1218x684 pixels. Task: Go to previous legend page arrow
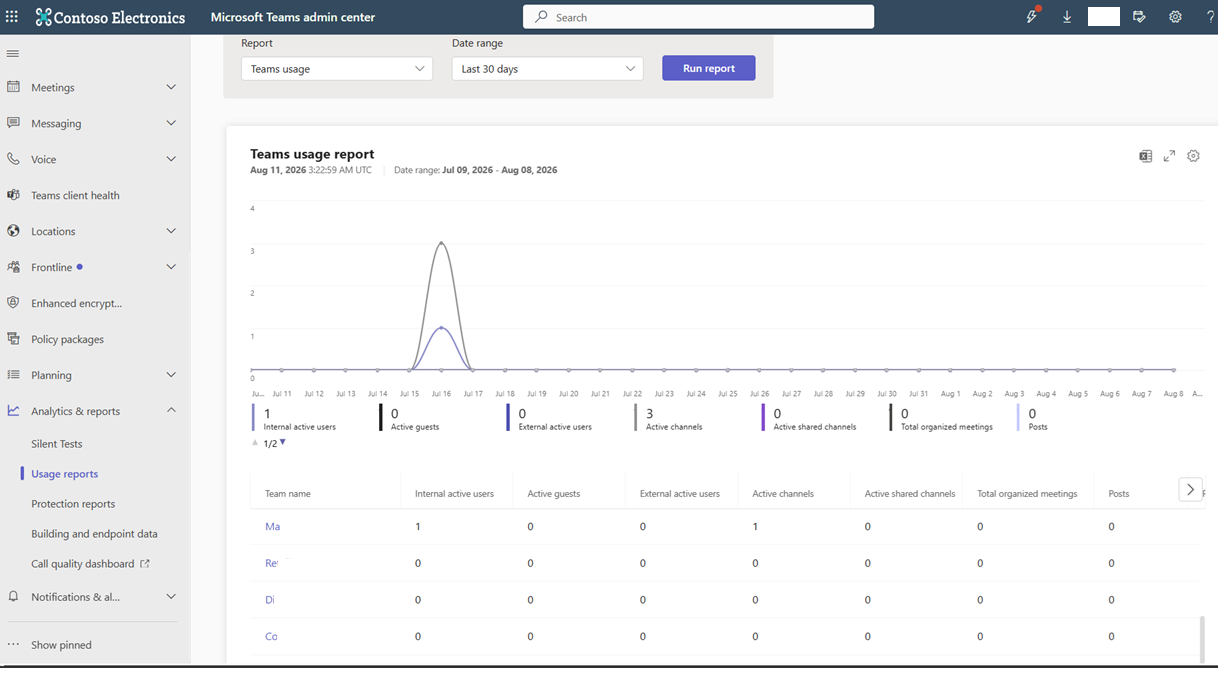[254, 442]
